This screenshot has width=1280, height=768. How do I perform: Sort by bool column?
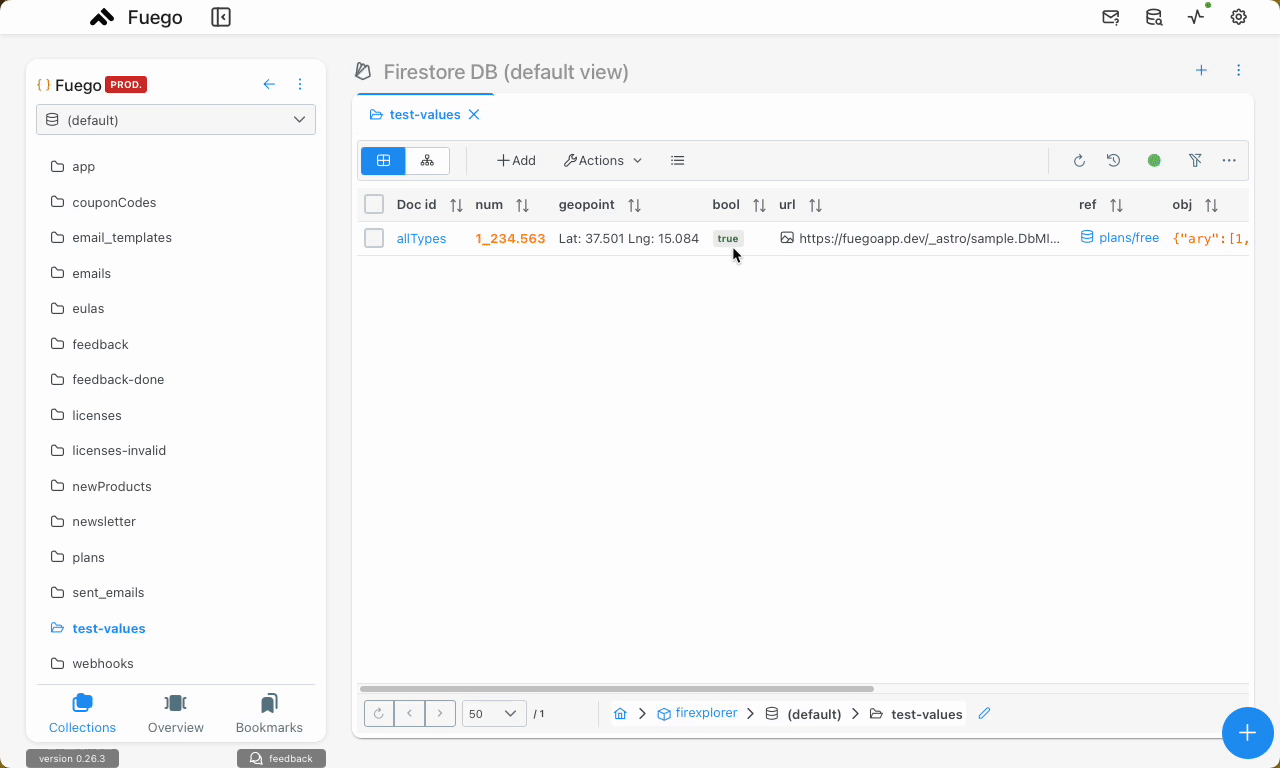click(x=759, y=205)
